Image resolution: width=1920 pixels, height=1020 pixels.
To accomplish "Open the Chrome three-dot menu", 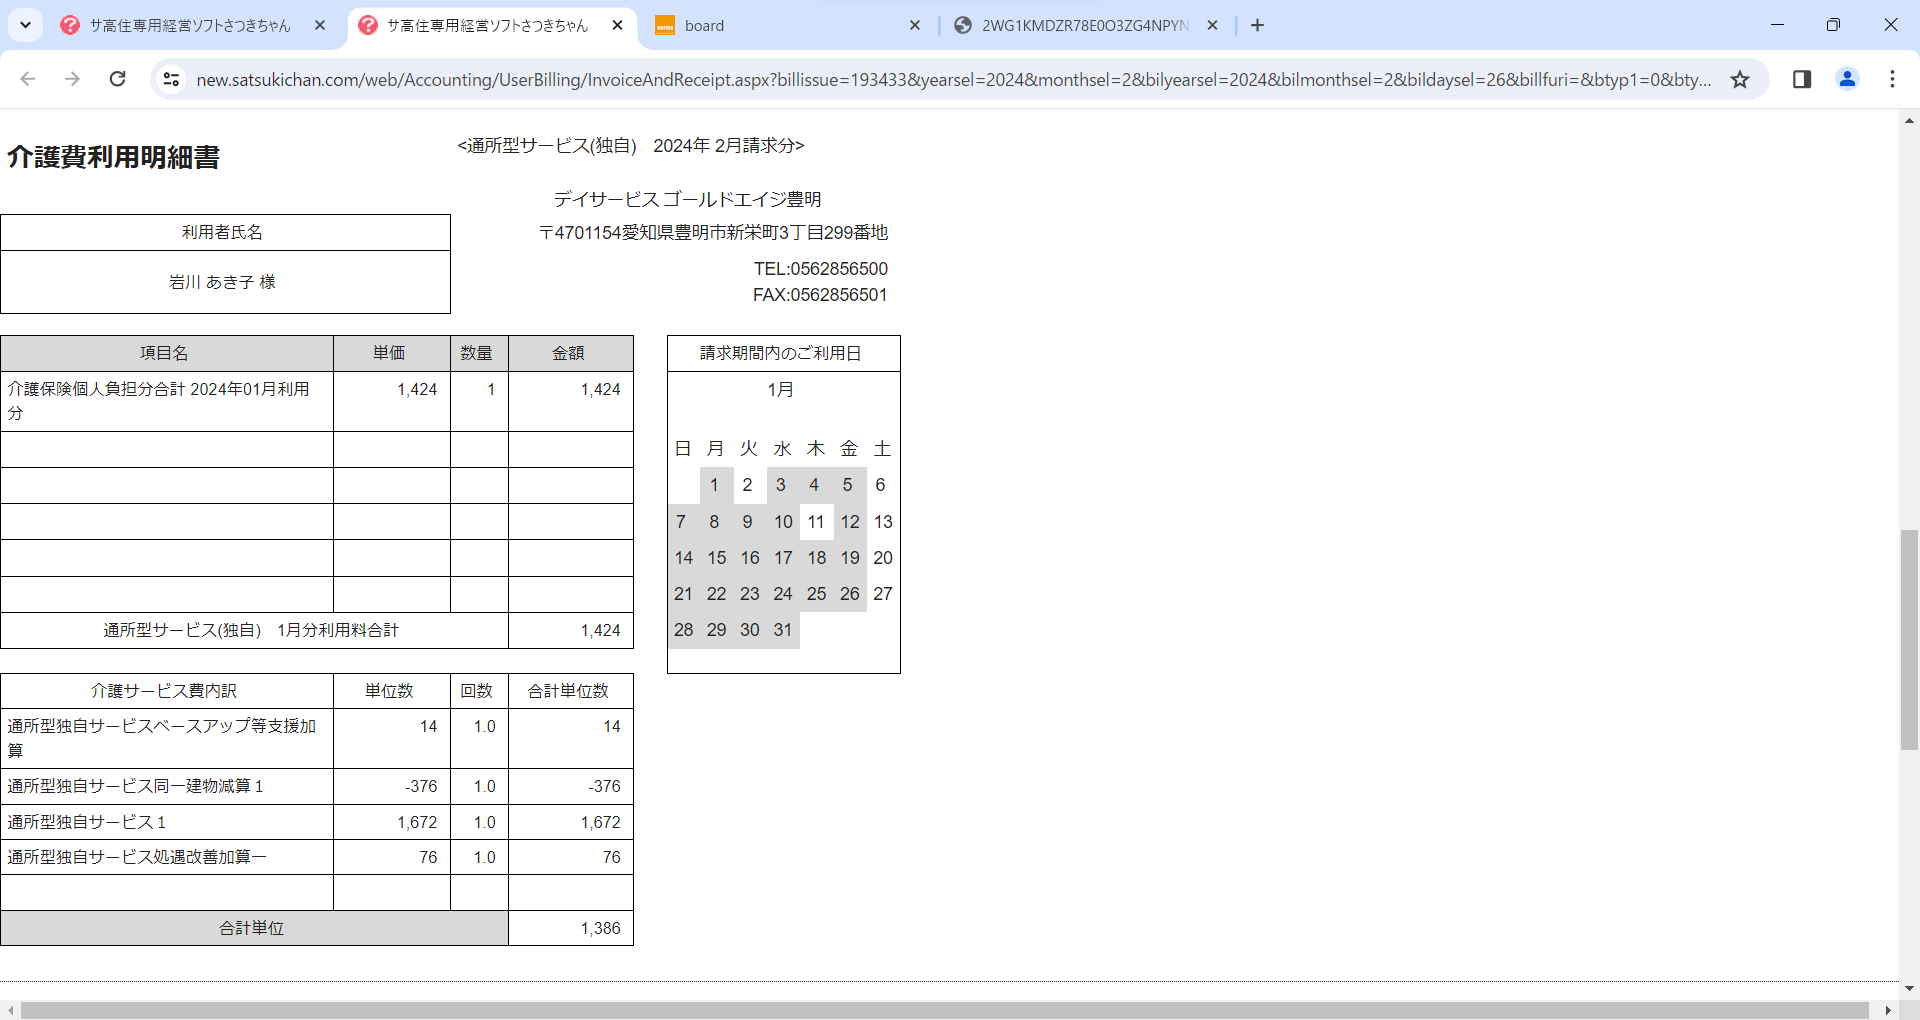I will 1892,79.
